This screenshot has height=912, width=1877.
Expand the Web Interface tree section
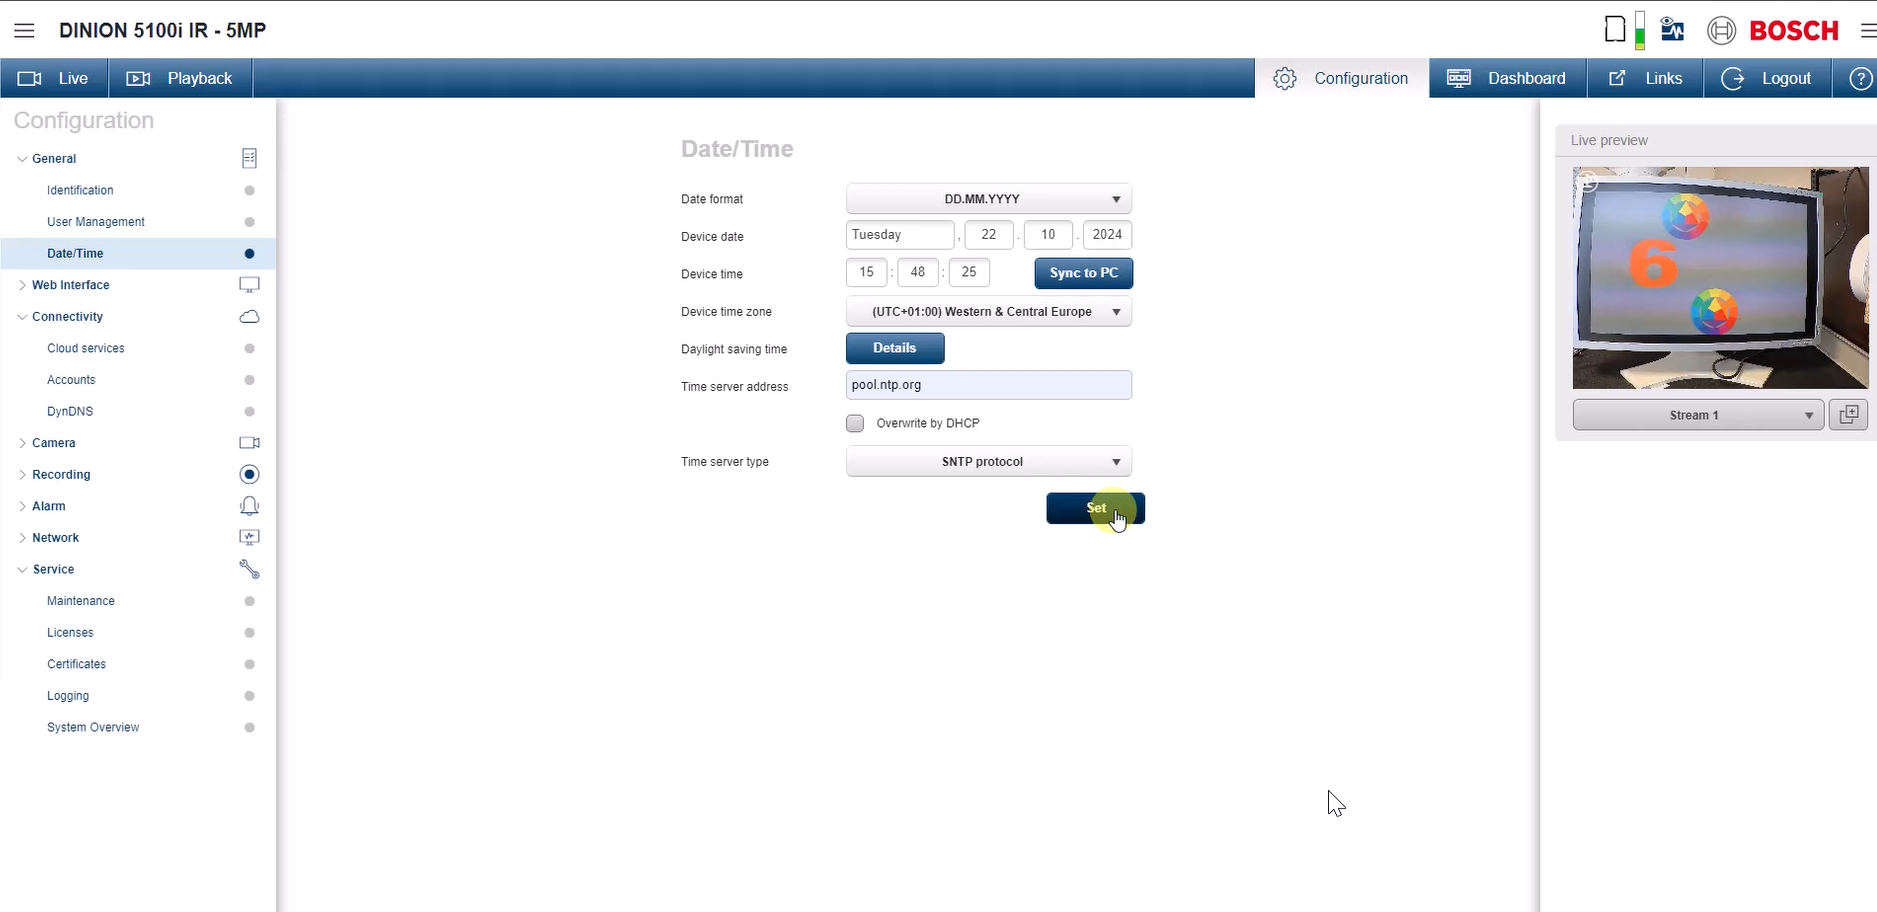point(22,285)
